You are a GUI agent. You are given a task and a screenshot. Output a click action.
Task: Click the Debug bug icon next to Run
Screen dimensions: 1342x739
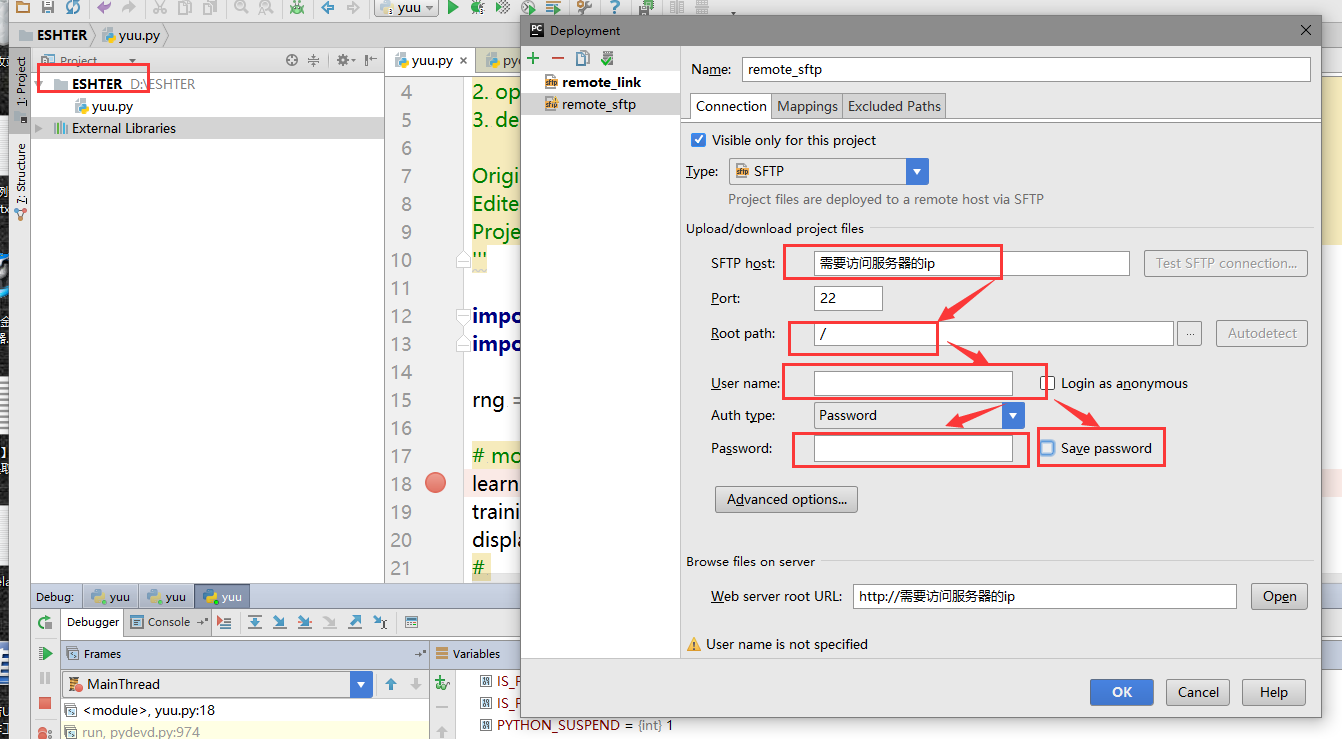tap(477, 8)
